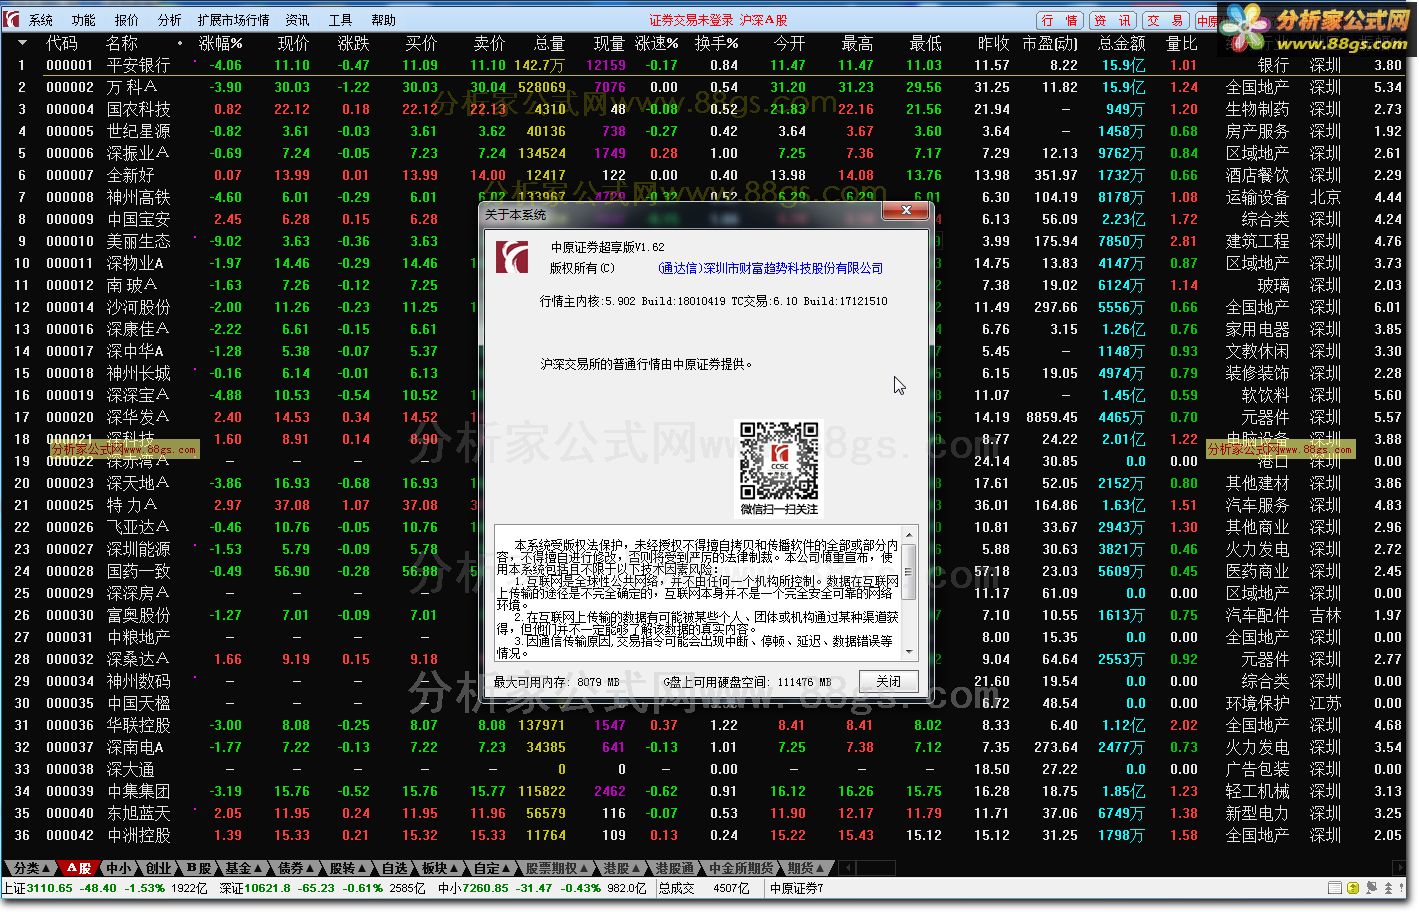1419x912 pixels.
Task: Click the 行情 button at top right
Action: click(1060, 20)
